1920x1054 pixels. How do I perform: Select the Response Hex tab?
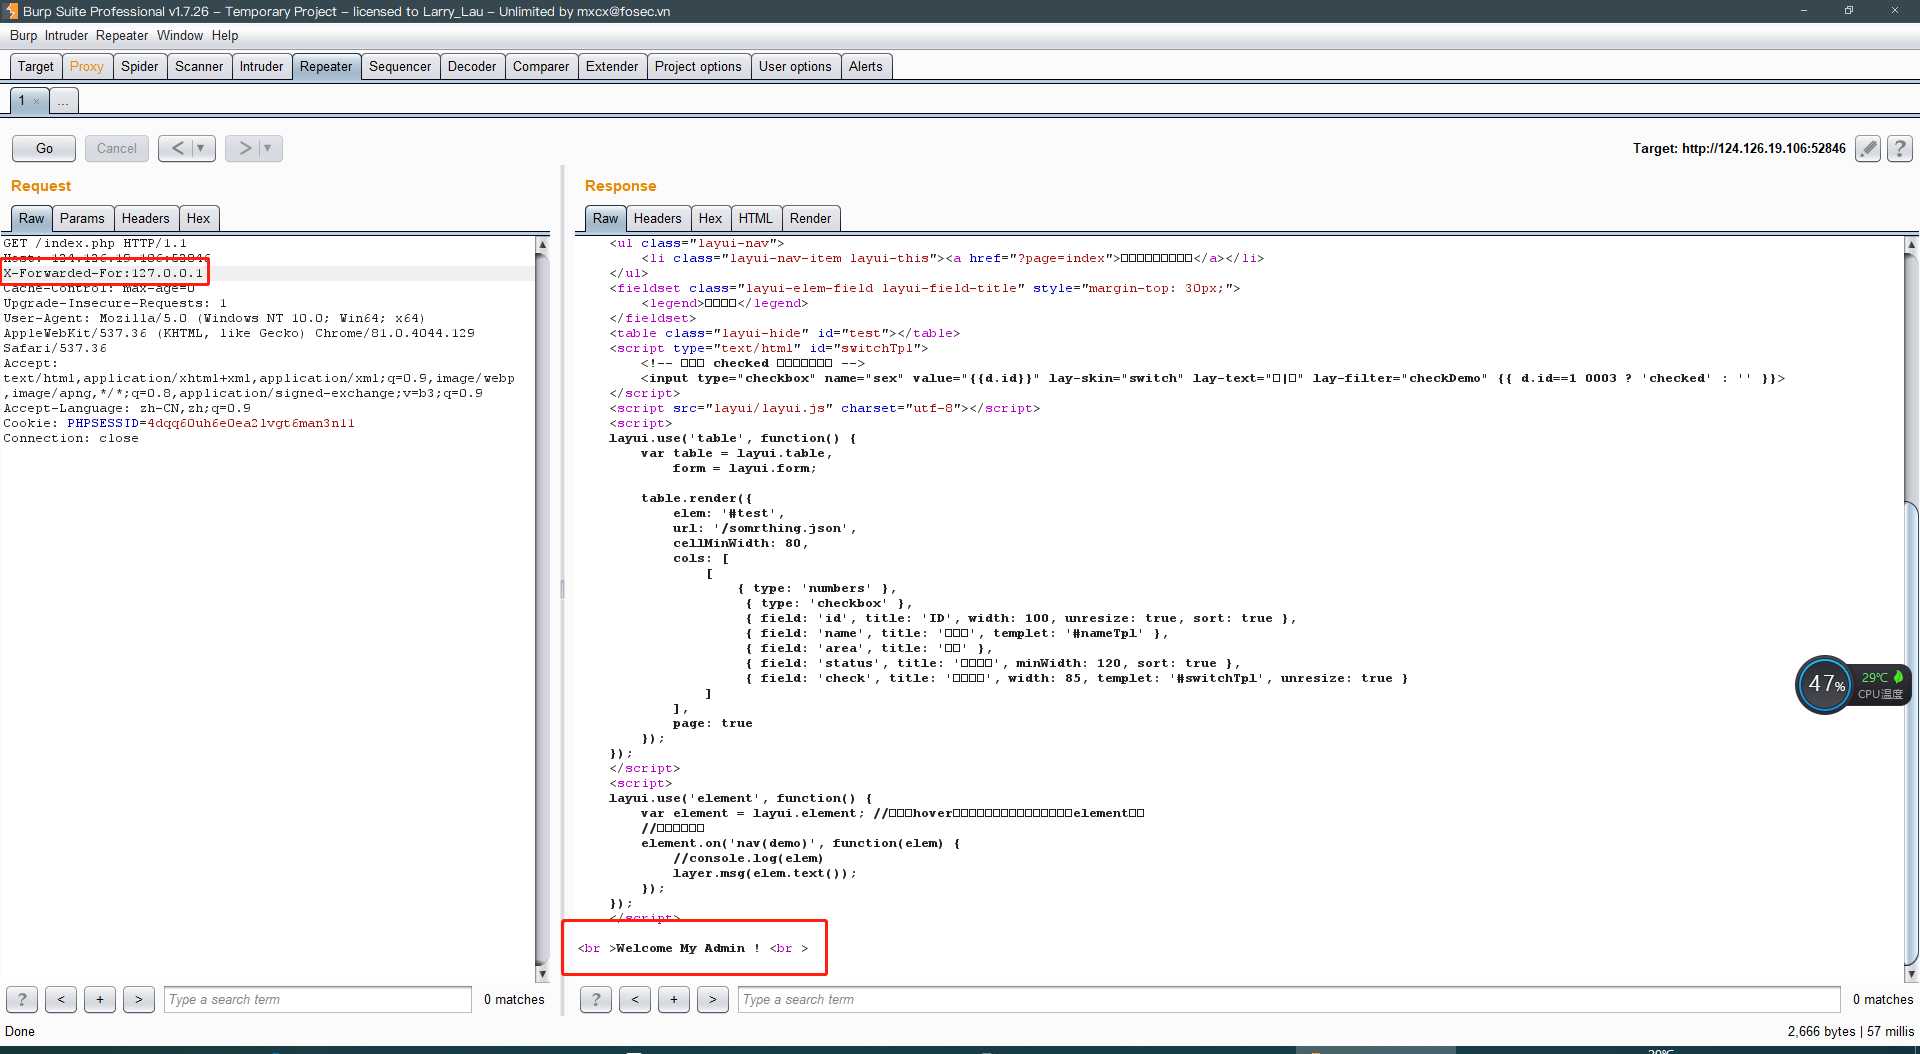tap(711, 218)
